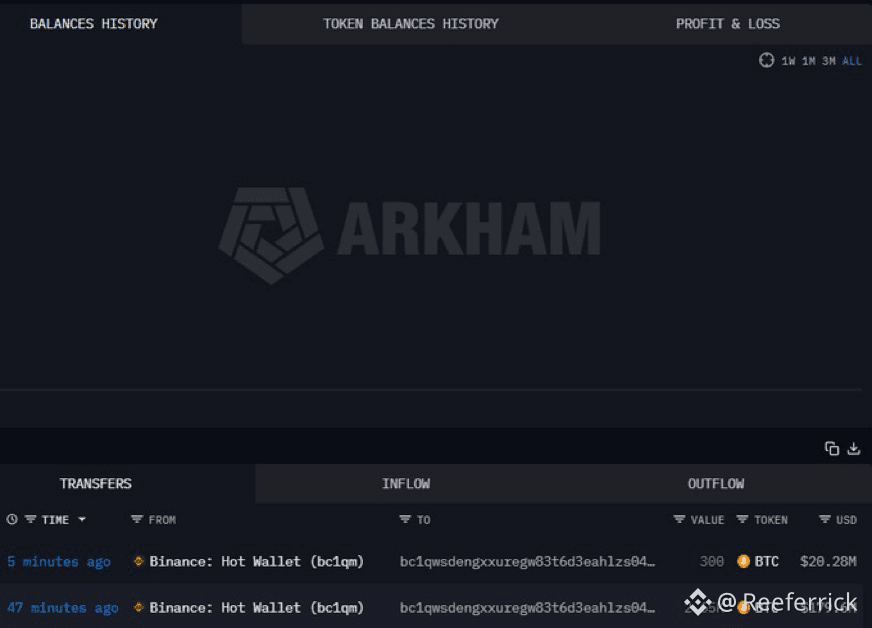
Task: Open the Time column filter icon
Action: coord(31,520)
